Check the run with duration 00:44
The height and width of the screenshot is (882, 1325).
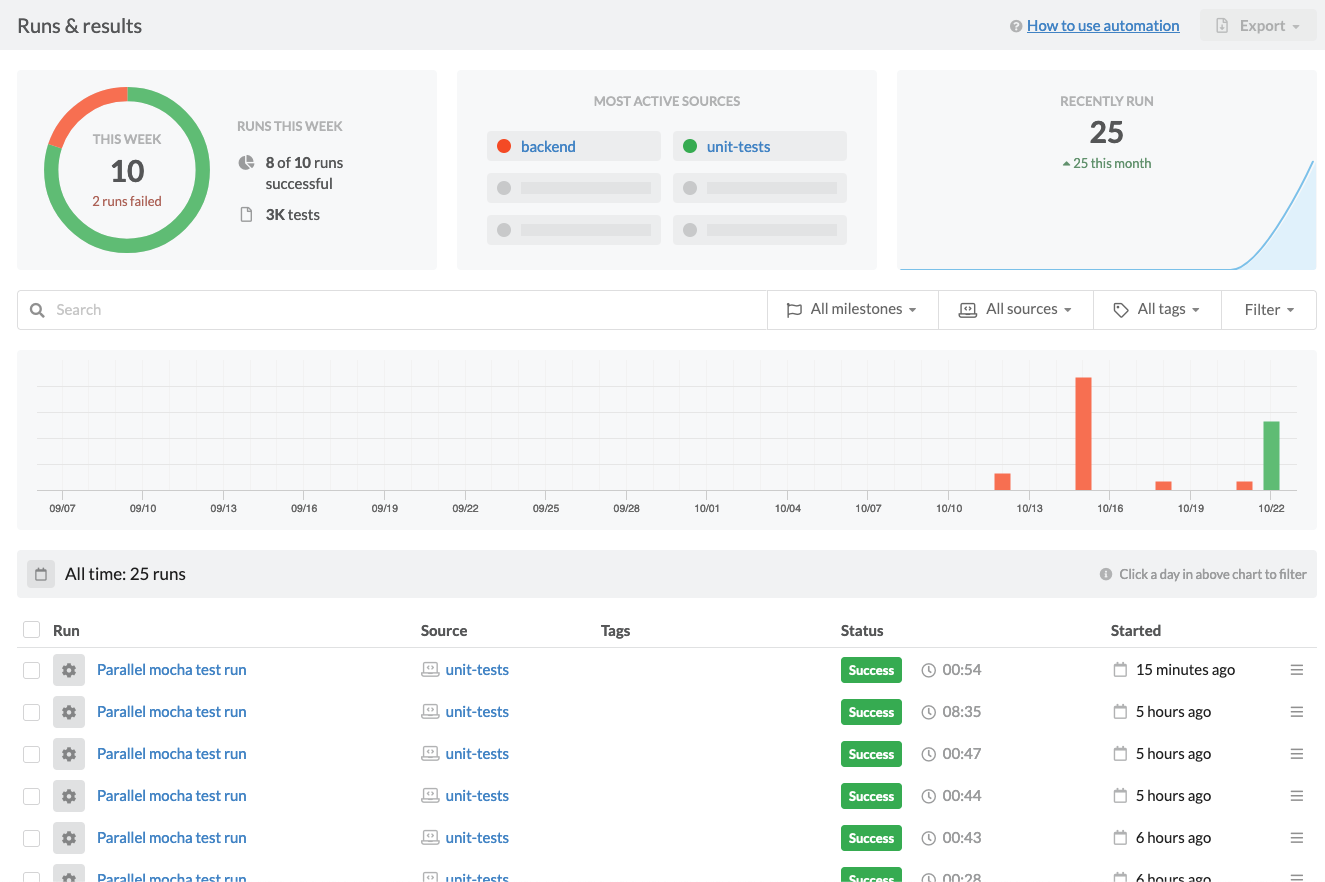coord(31,796)
